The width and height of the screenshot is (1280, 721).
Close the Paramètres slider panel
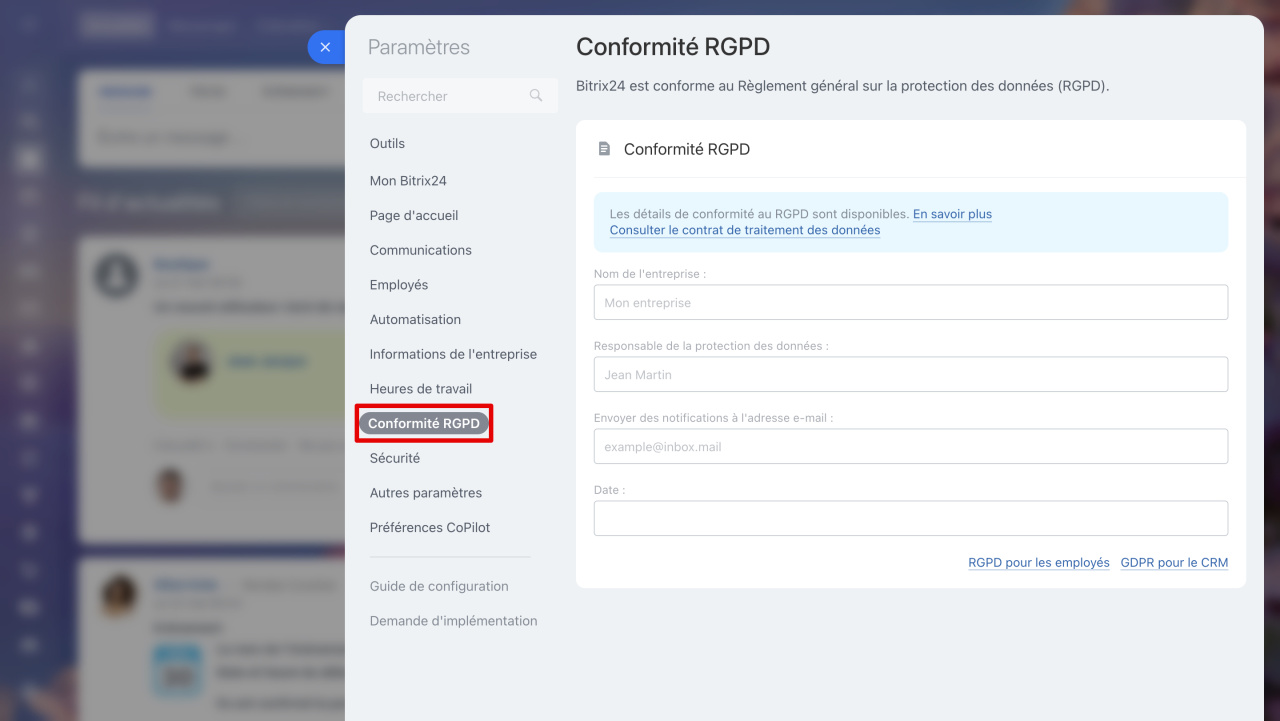point(325,47)
